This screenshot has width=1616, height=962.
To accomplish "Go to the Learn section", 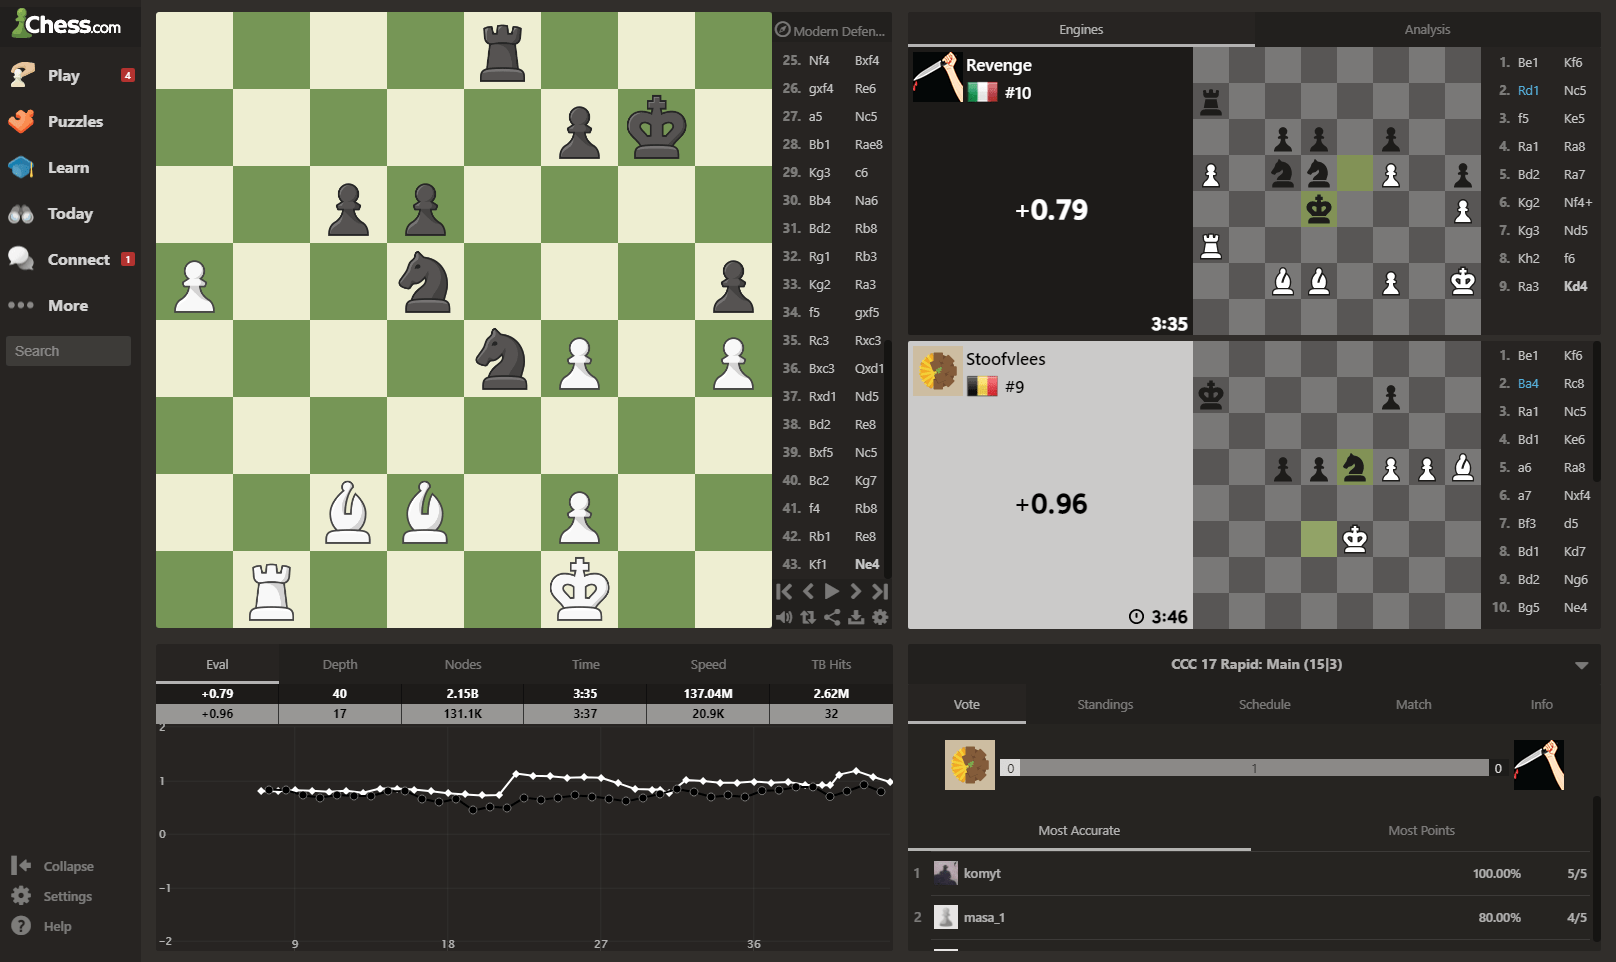I will [x=70, y=167].
